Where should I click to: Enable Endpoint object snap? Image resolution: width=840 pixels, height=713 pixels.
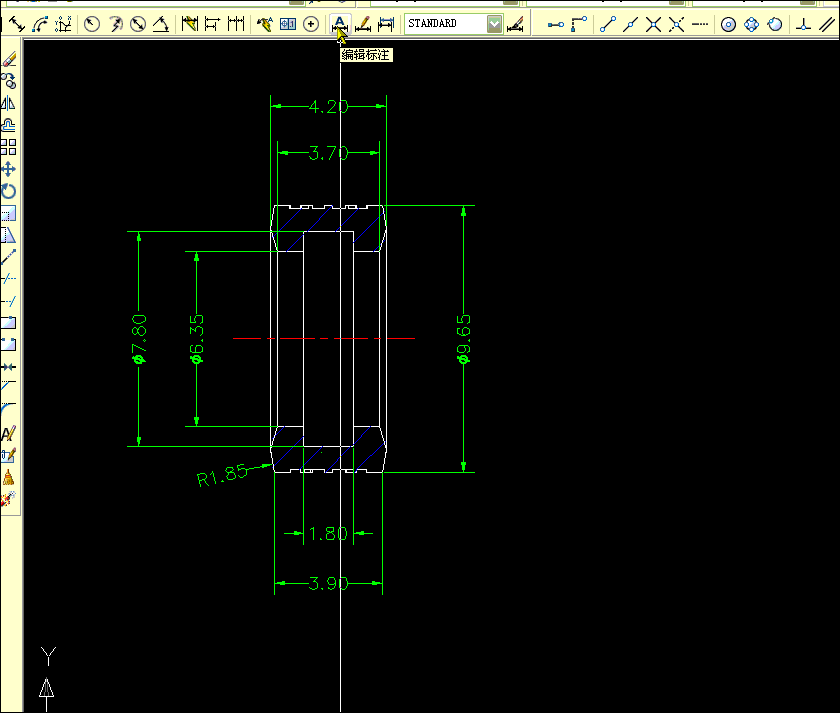(608, 24)
